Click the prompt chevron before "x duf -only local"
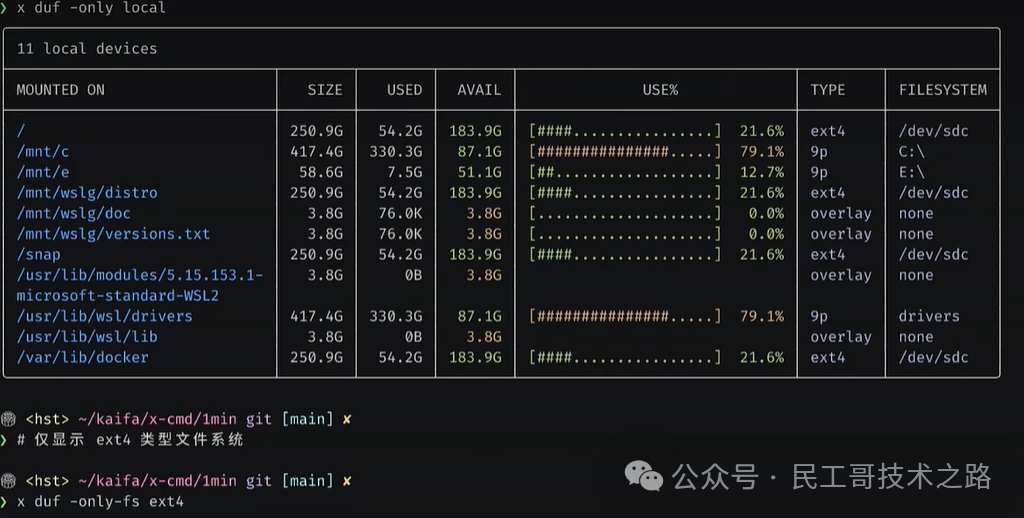The width and height of the screenshot is (1024, 518). 6,8
